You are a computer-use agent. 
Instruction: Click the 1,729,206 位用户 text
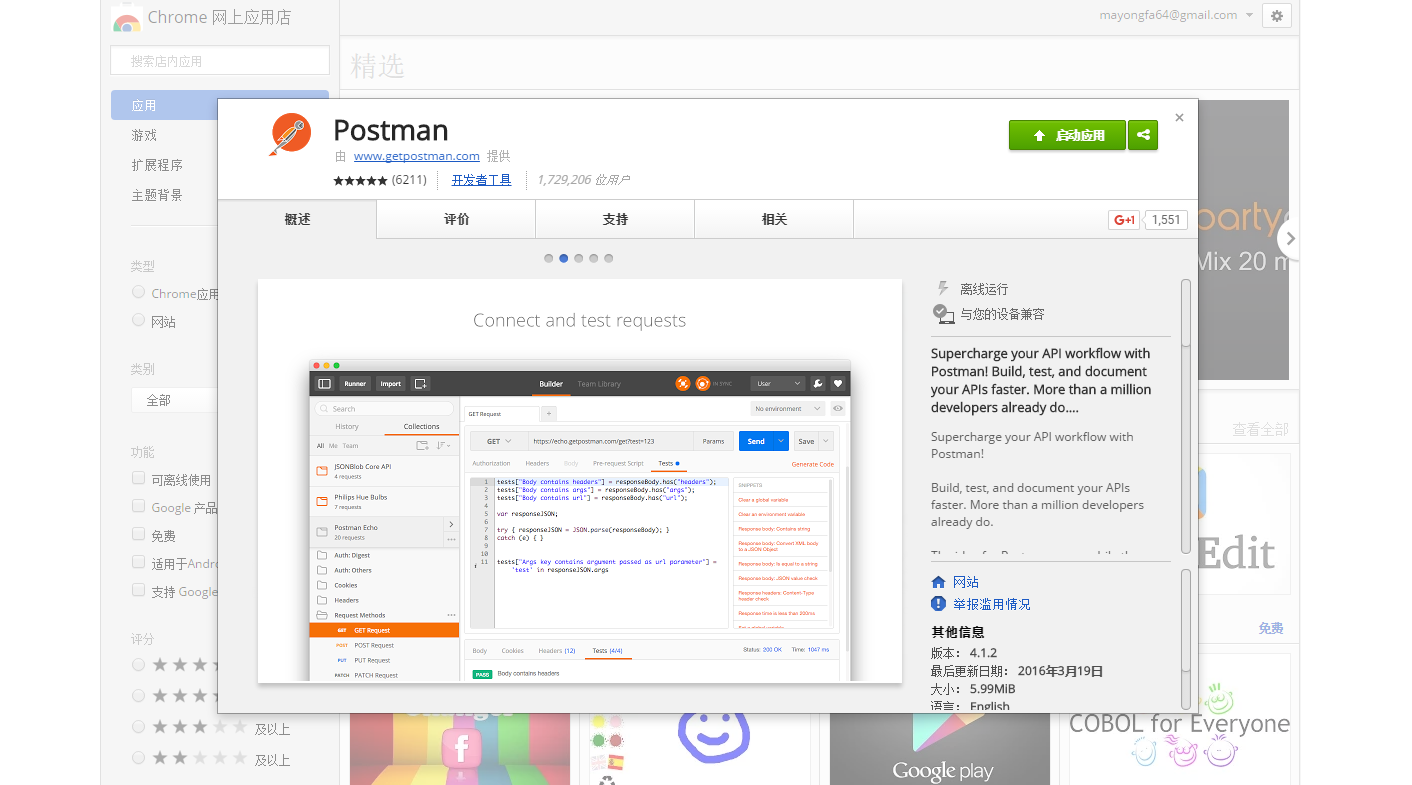[583, 180]
